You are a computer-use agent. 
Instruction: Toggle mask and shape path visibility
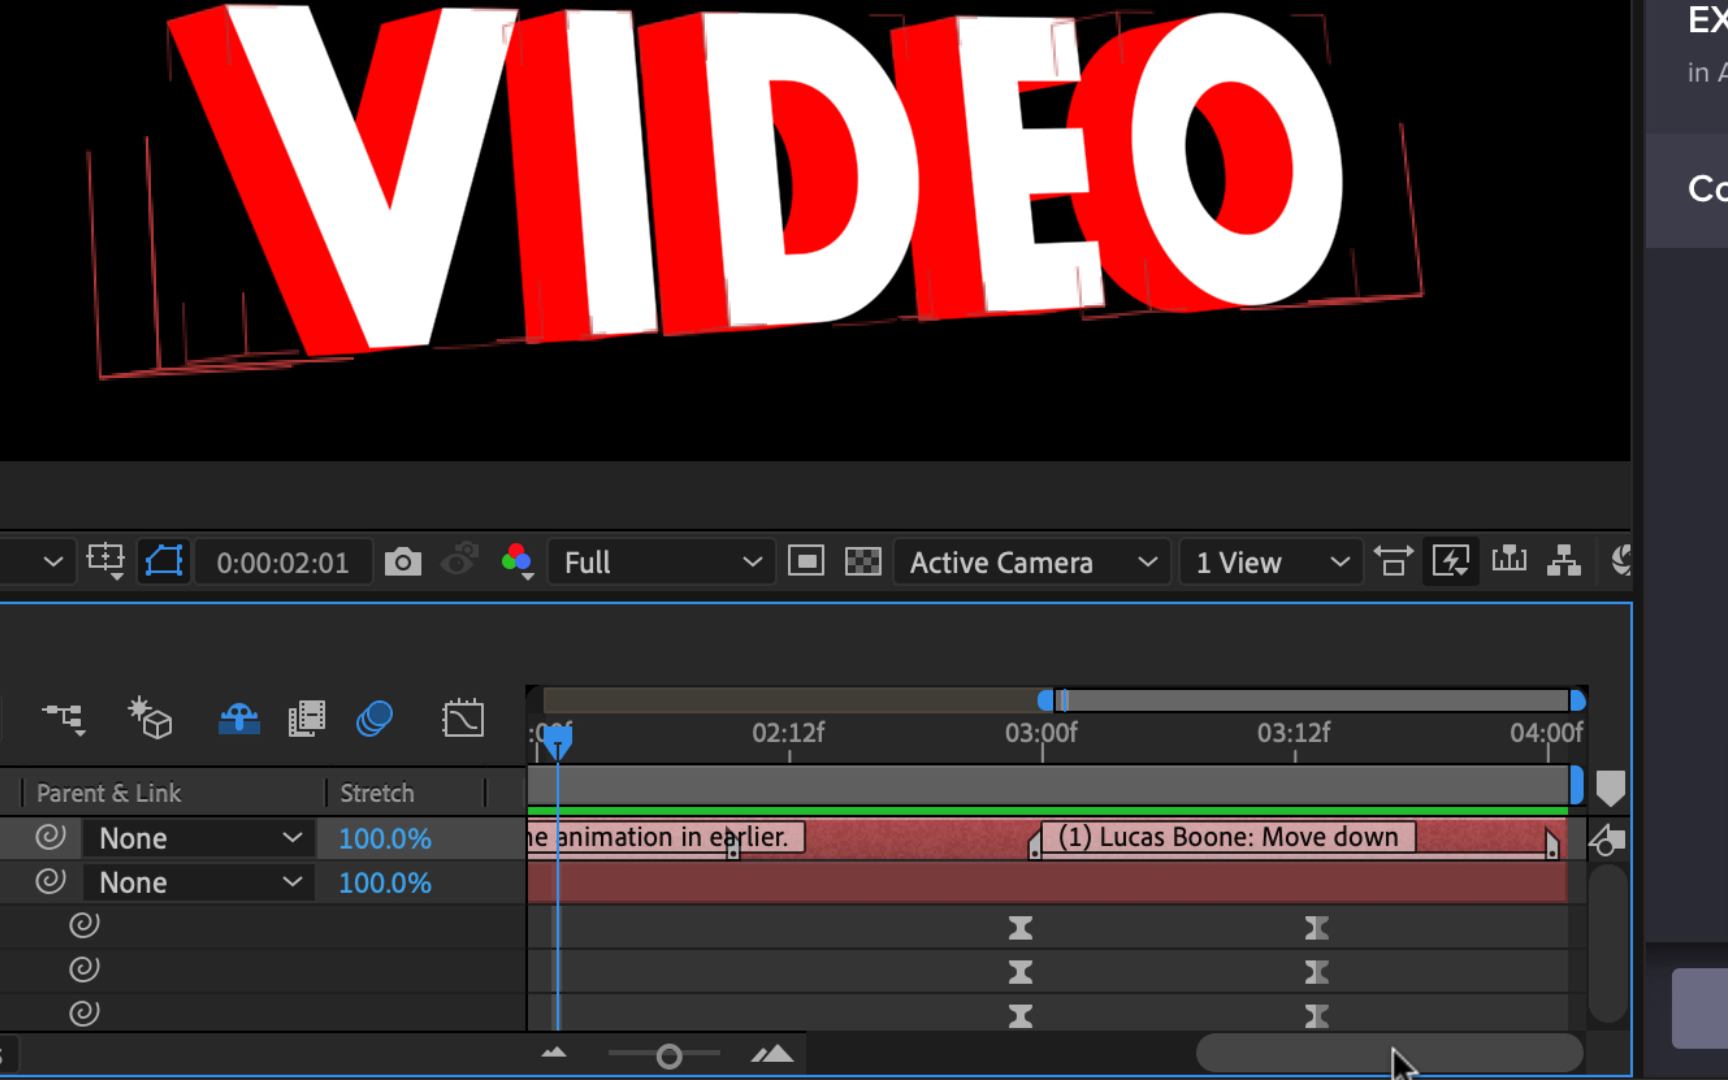[x=163, y=561]
